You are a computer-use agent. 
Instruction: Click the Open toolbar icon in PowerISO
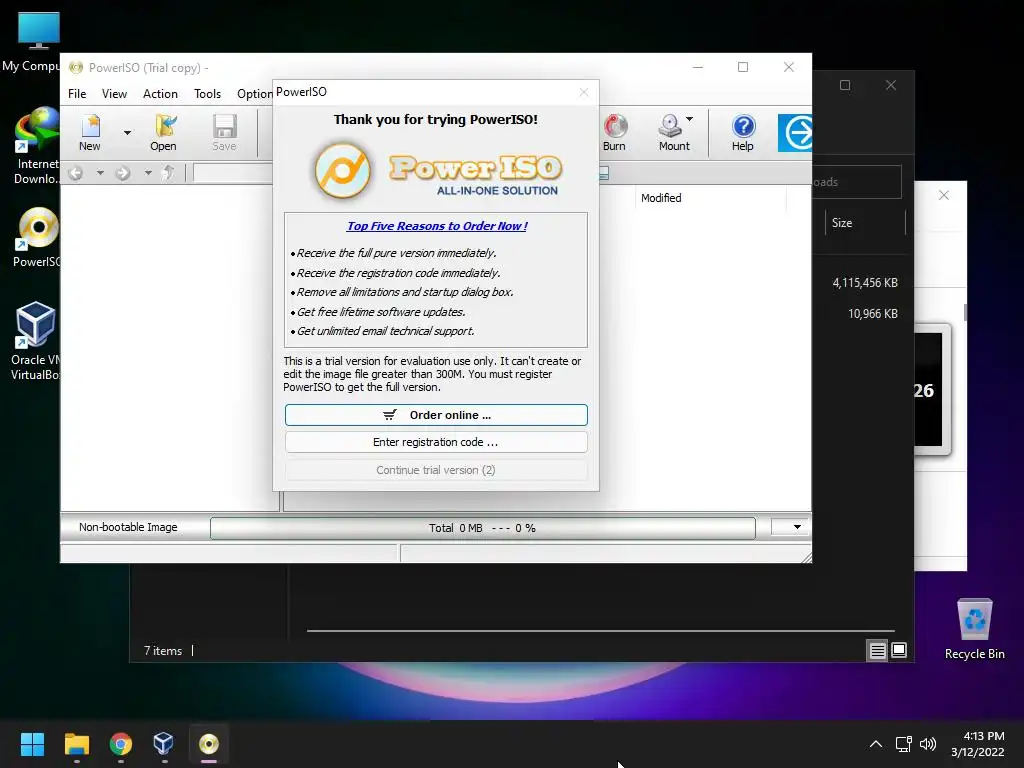point(163,133)
